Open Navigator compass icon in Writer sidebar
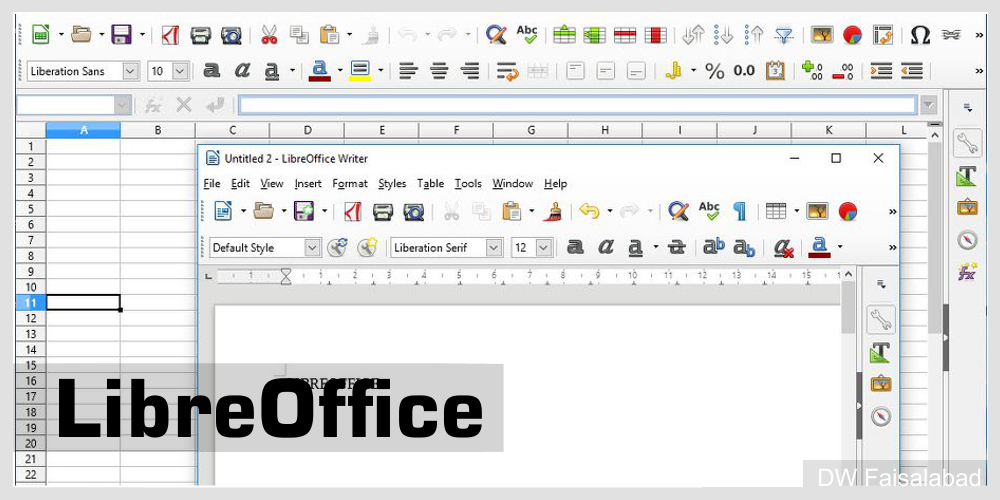 880,416
